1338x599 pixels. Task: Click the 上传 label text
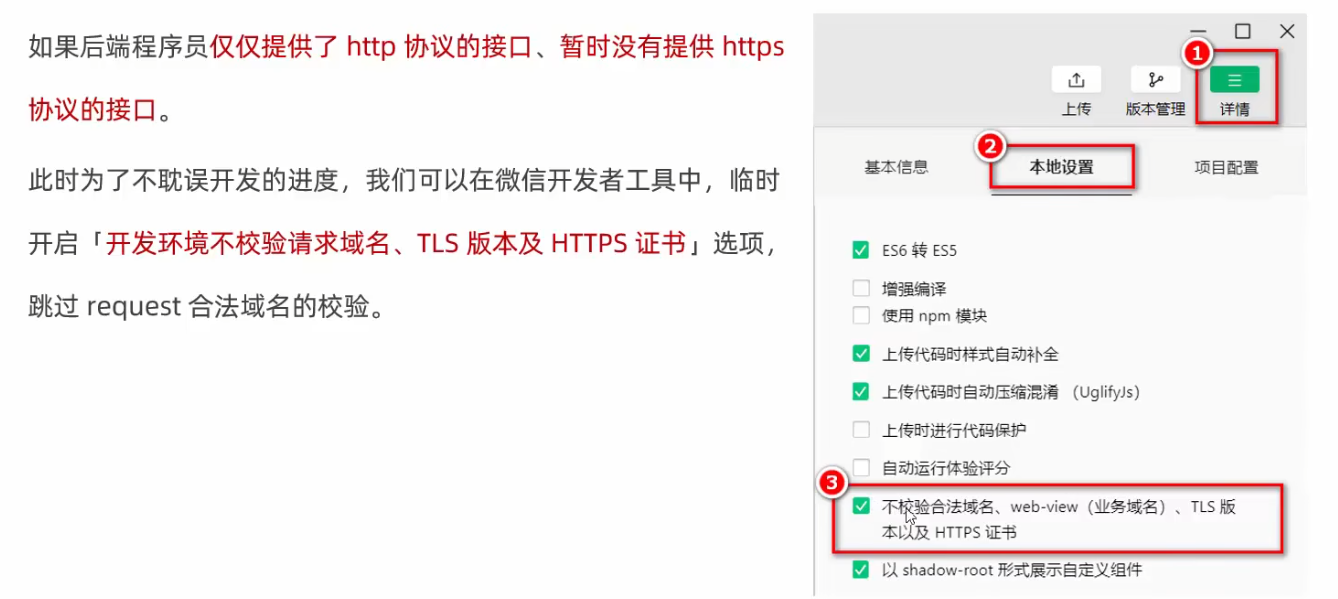pyautogui.click(x=1076, y=109)
